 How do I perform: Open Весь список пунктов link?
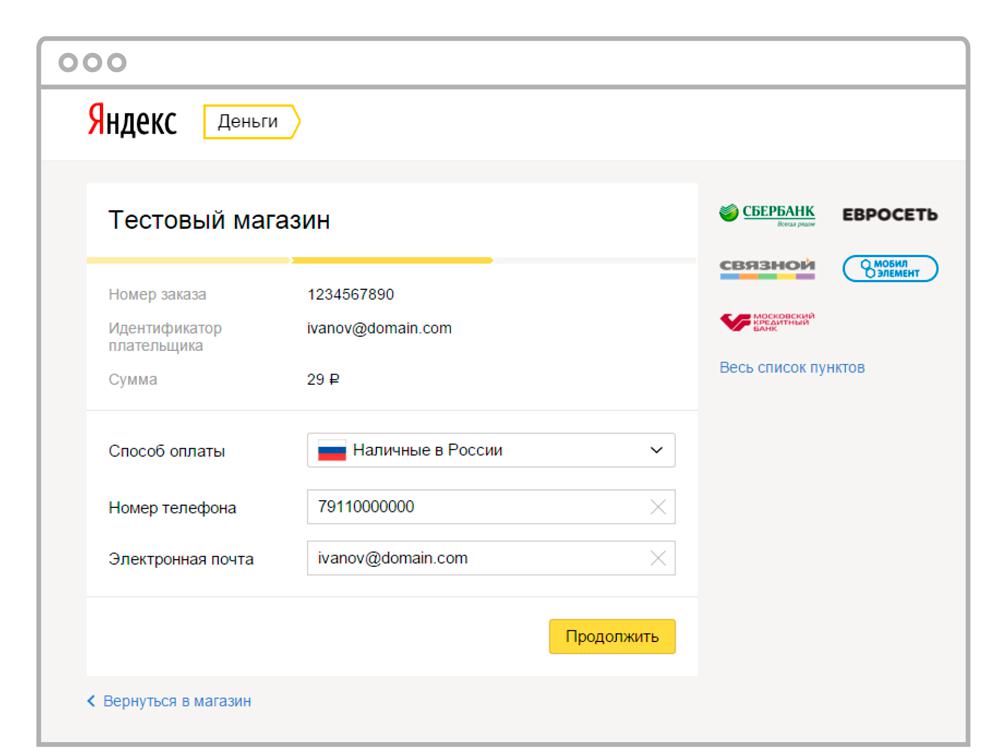pyautogui.click(x=792, y=366)
